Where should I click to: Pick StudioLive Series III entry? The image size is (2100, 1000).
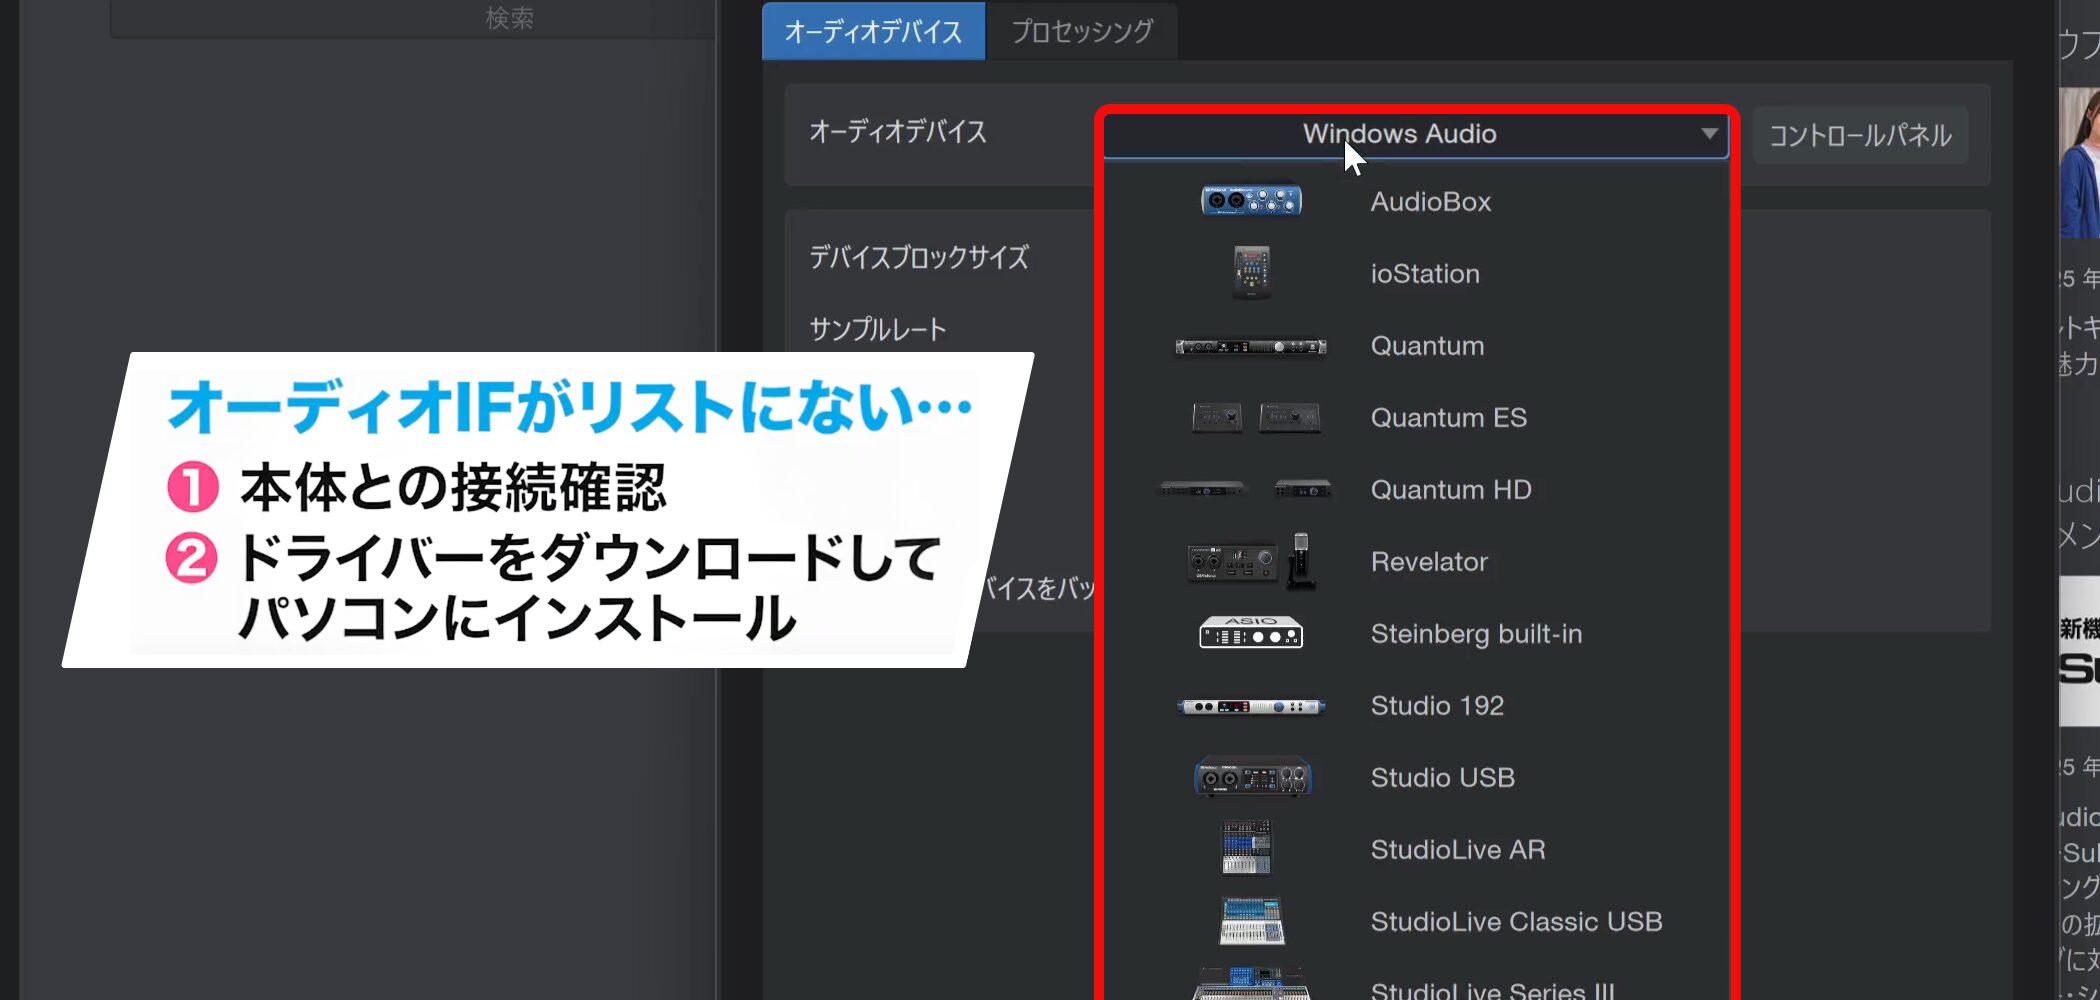click(x=1491, y=990)
